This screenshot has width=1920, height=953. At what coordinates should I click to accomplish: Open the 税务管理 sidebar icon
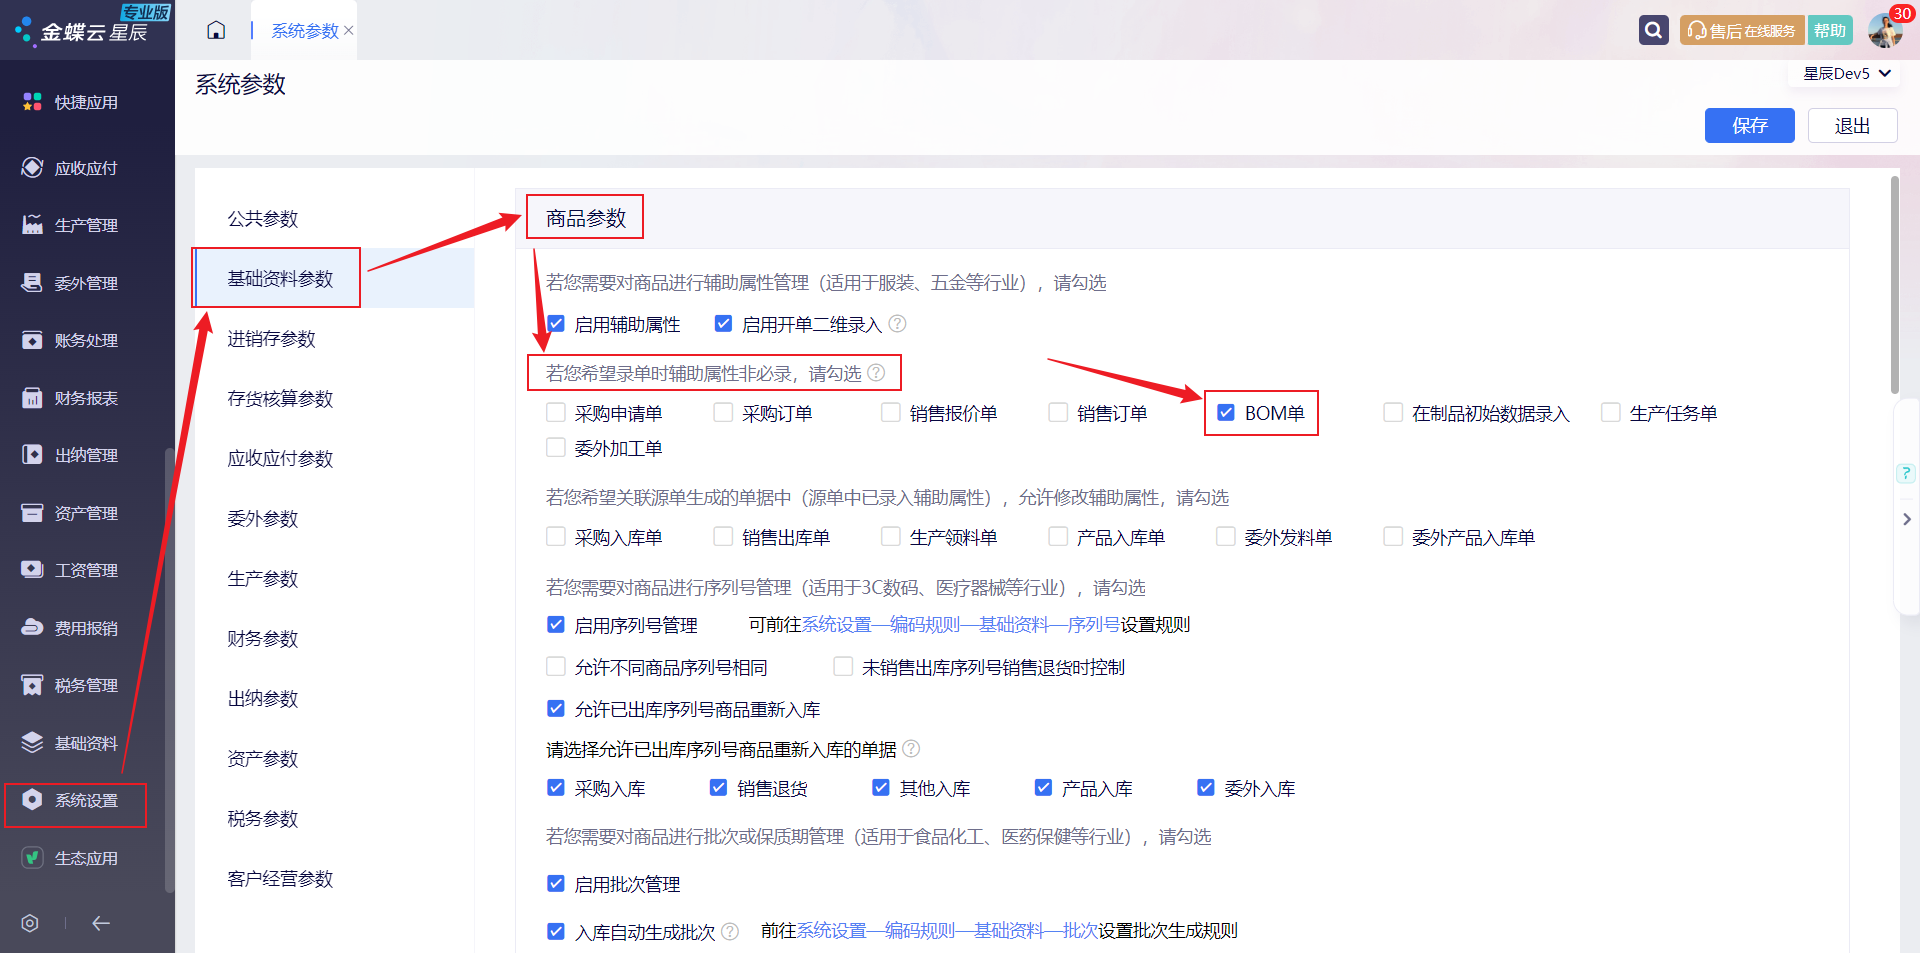[32, 685]
